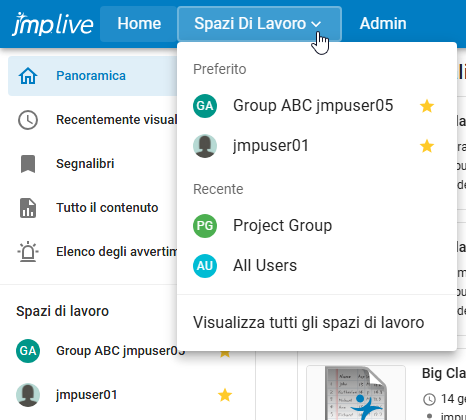Click Visualizza tutti gli spazi di lavoro

(x=309, y=322)
